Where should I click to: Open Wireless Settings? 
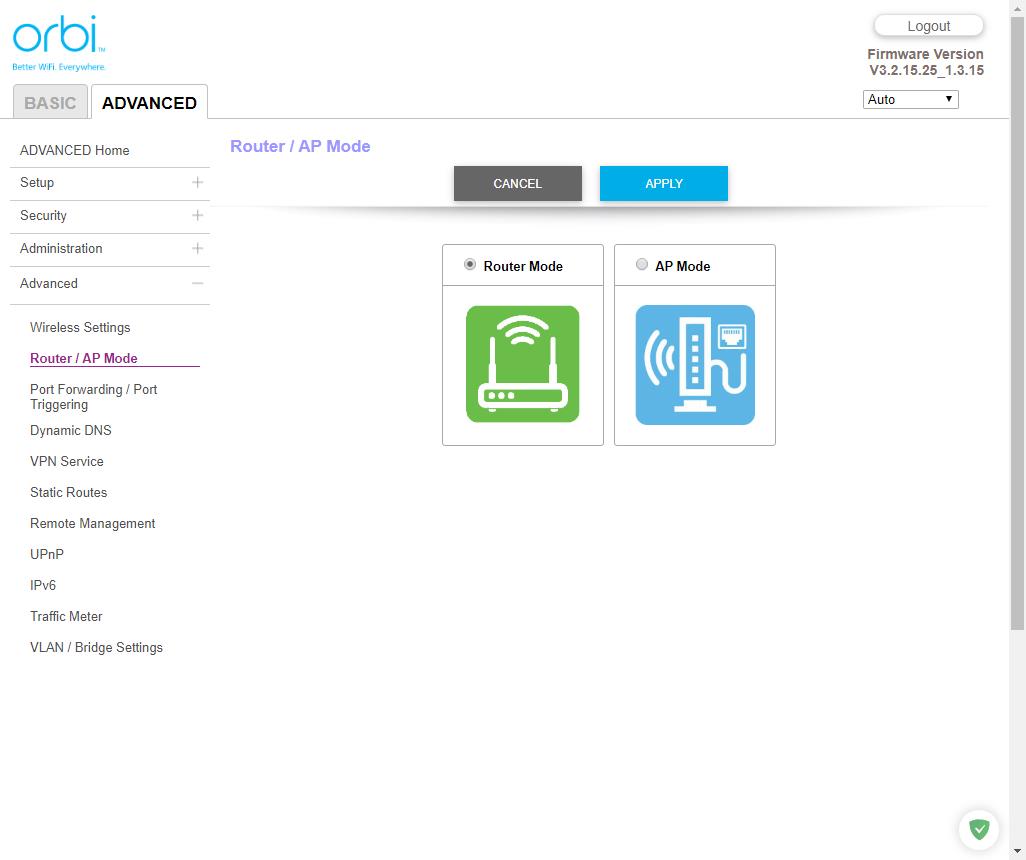(79, 327)
